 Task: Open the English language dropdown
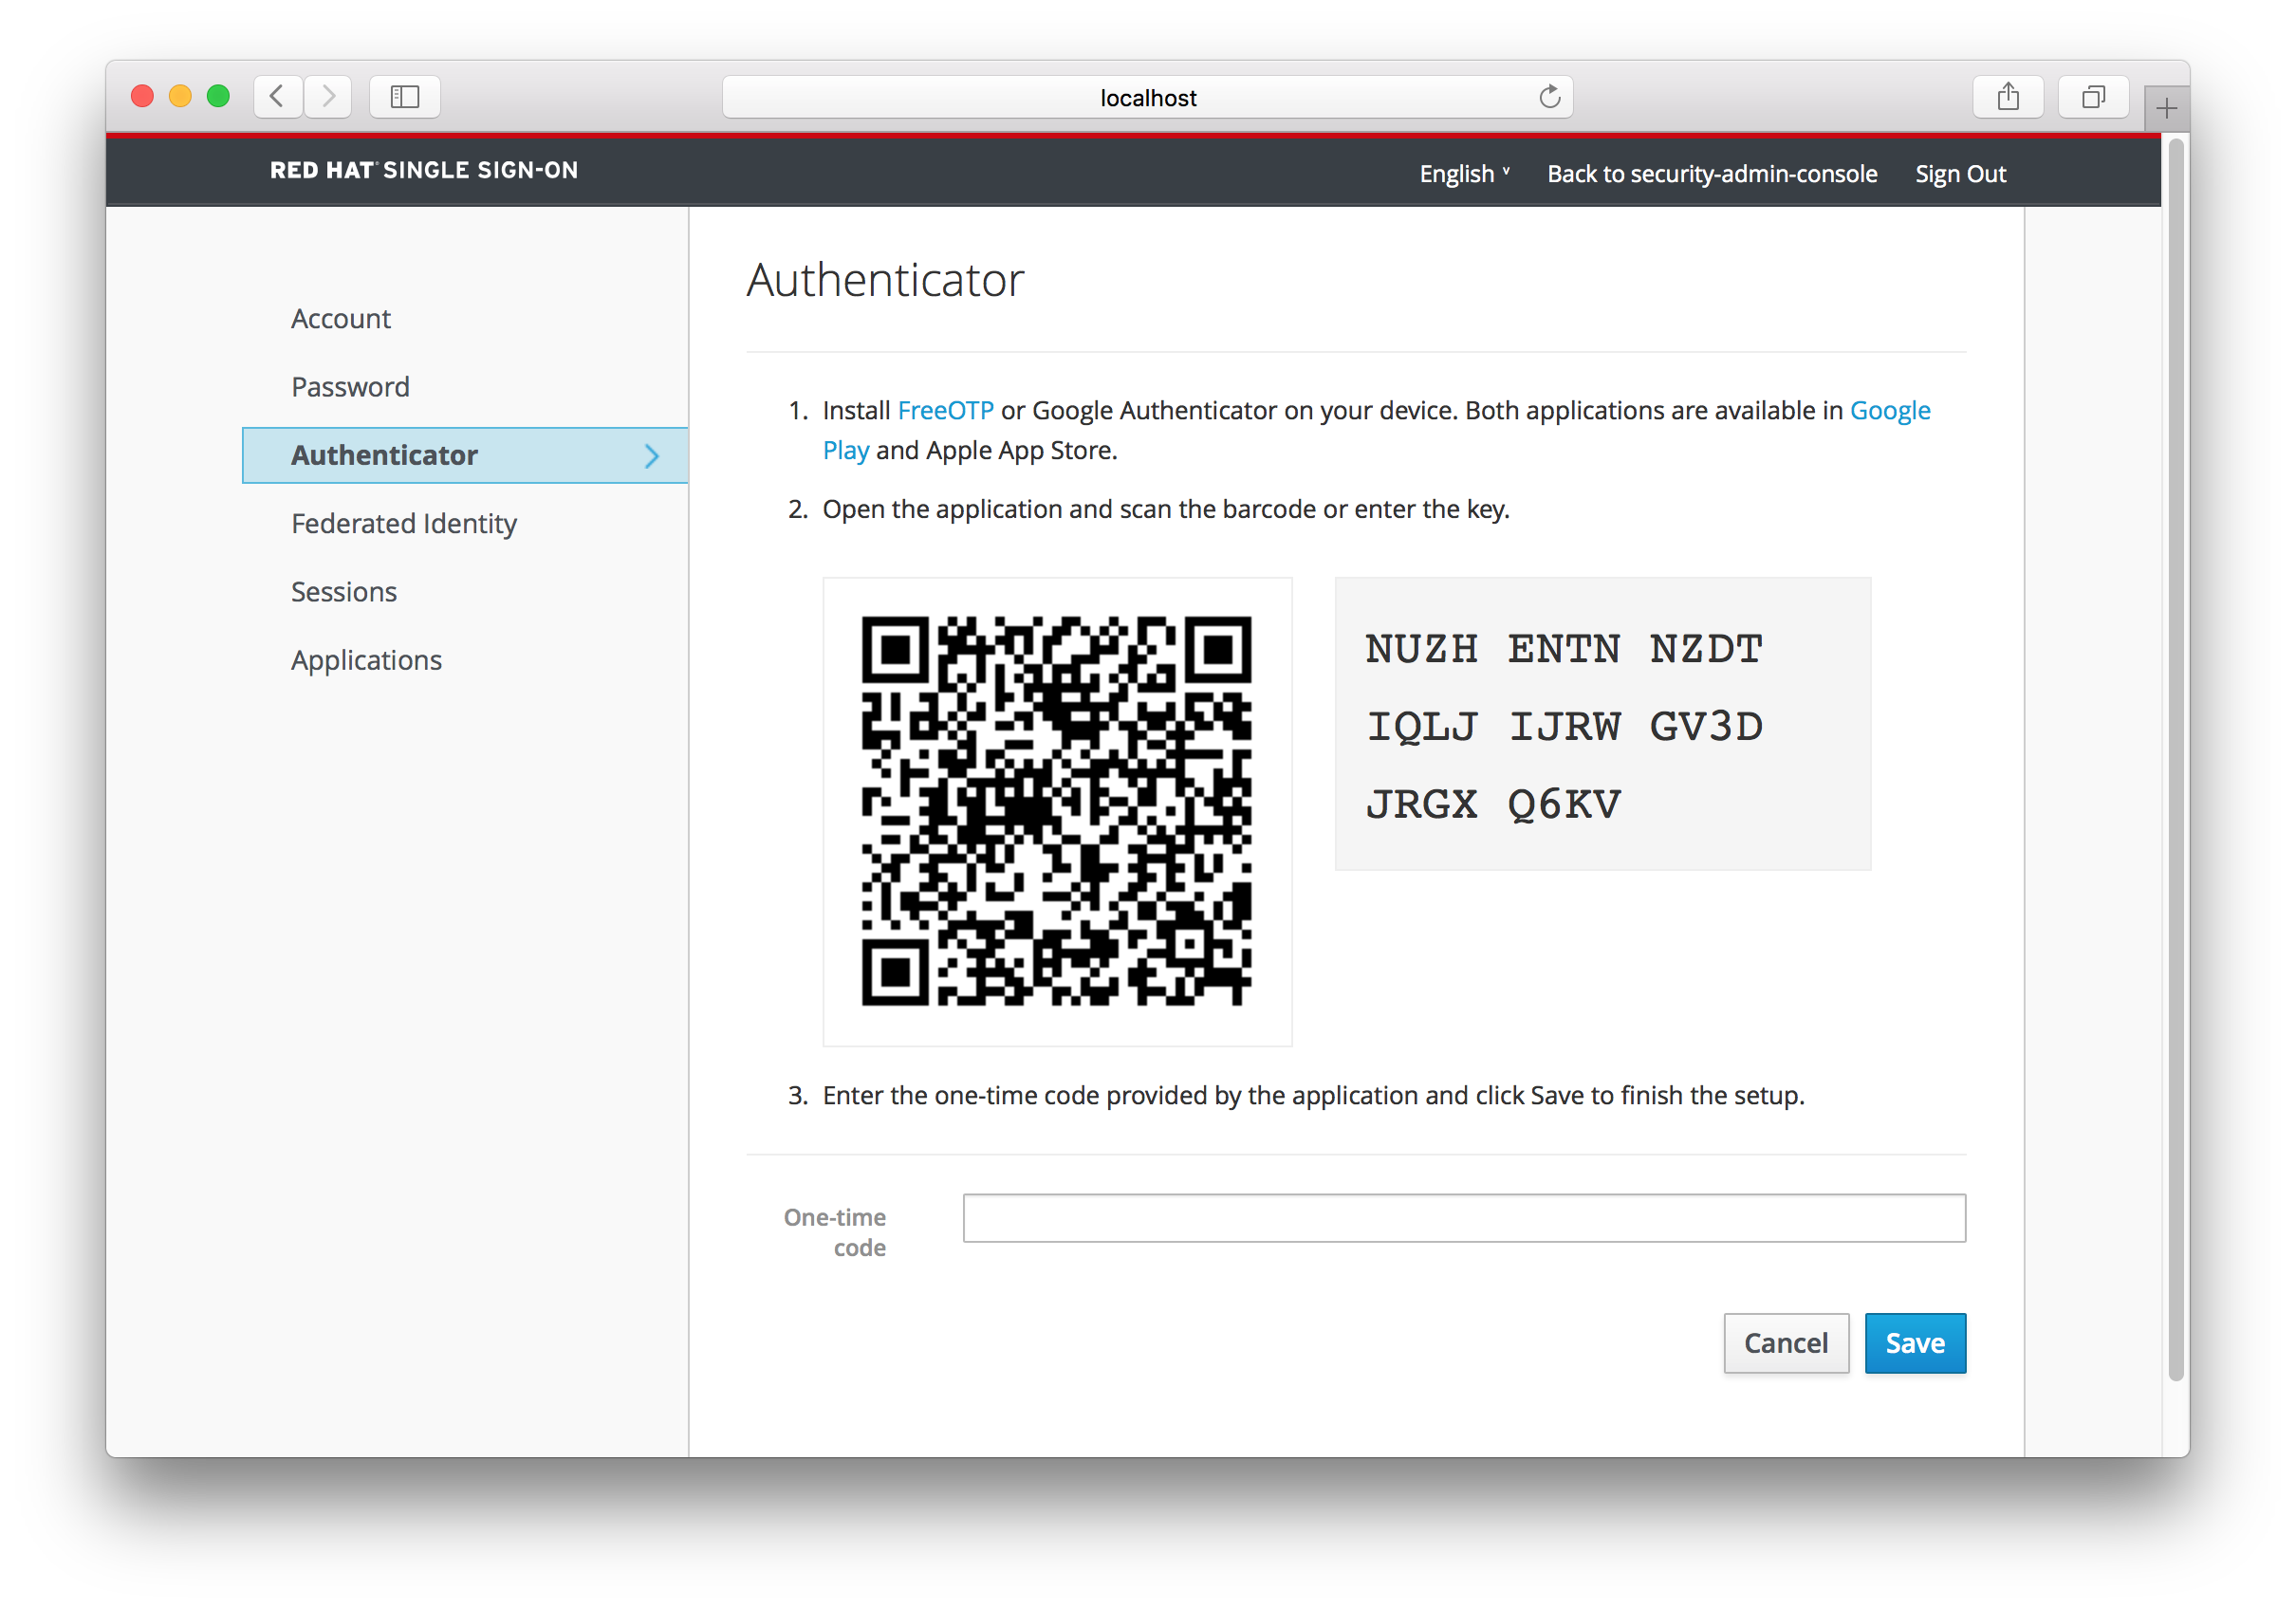tap(1464, 173)
